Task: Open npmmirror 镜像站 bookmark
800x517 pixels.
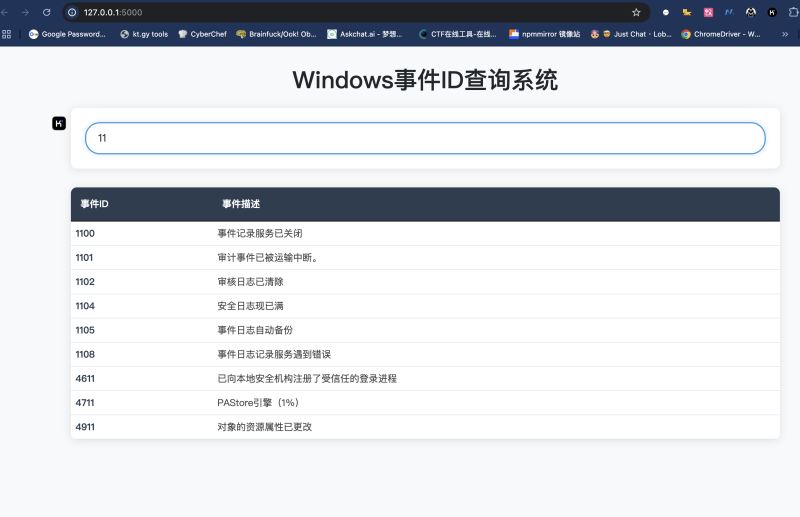Action: tap(544, 34)
